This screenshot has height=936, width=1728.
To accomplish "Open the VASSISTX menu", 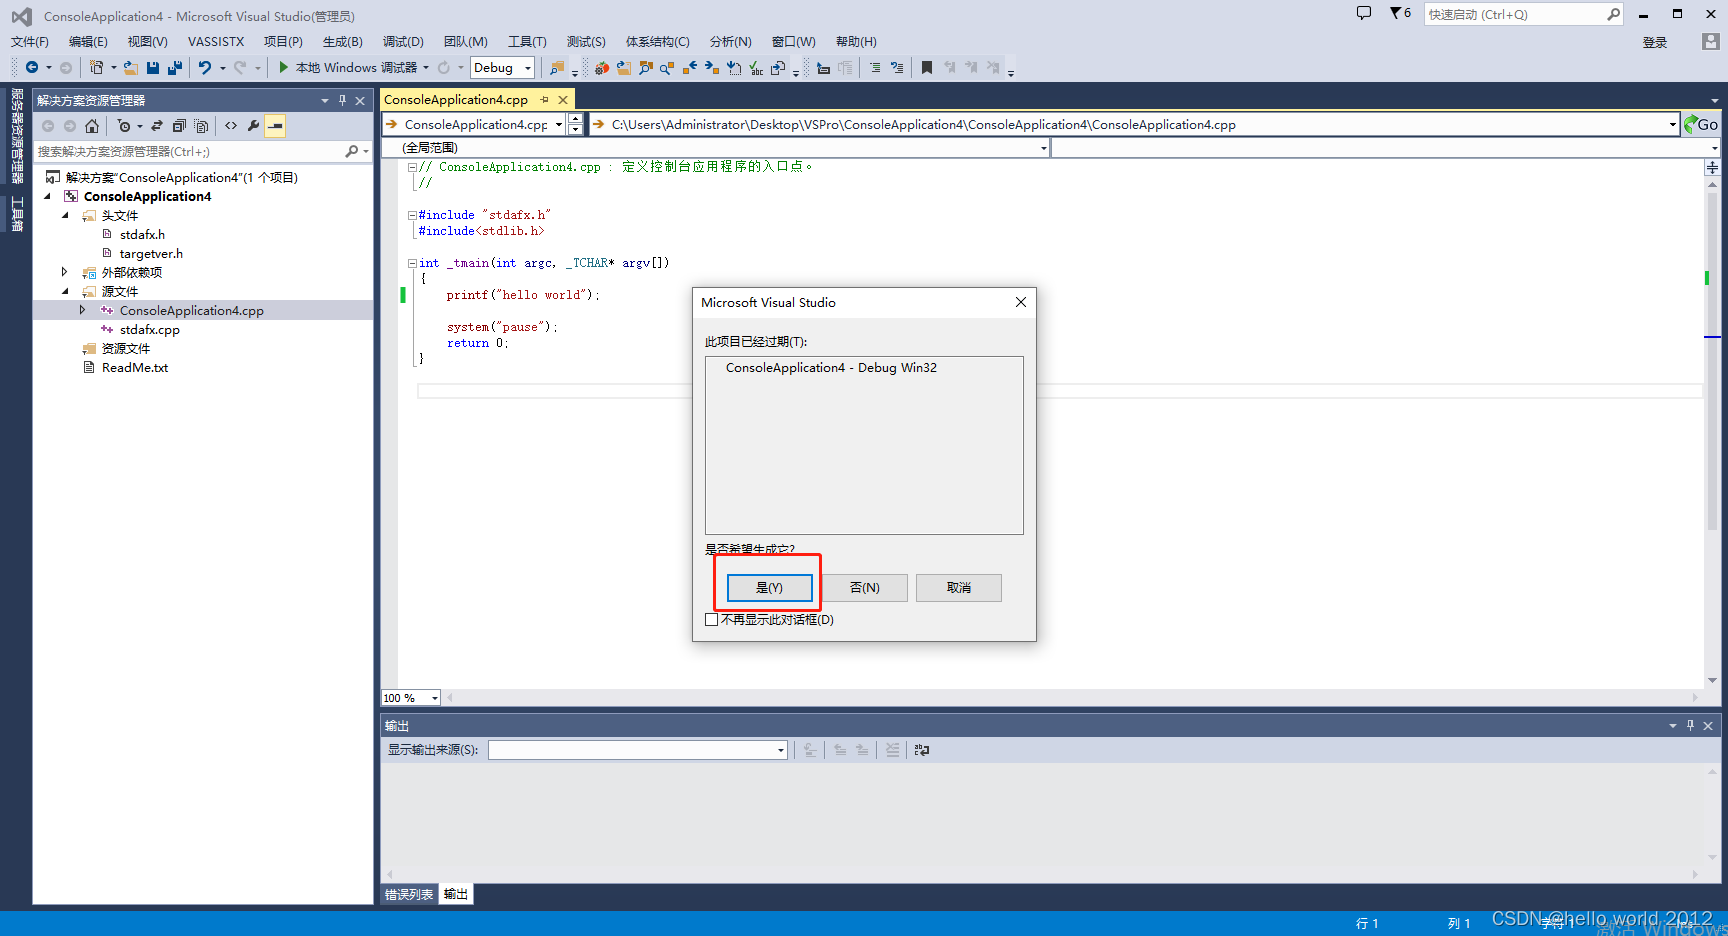I will click(x=216, y=42).
